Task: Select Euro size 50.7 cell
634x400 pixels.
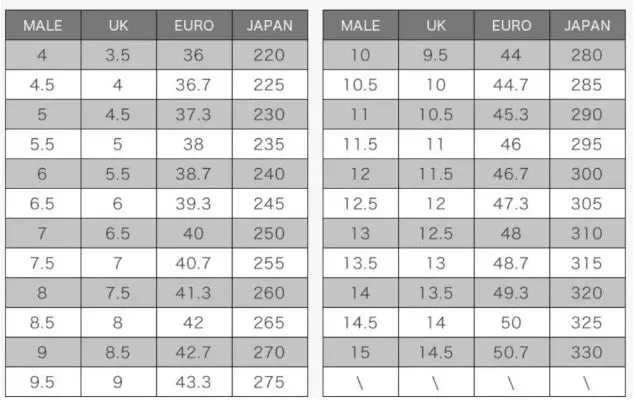Action: point(511,352)
